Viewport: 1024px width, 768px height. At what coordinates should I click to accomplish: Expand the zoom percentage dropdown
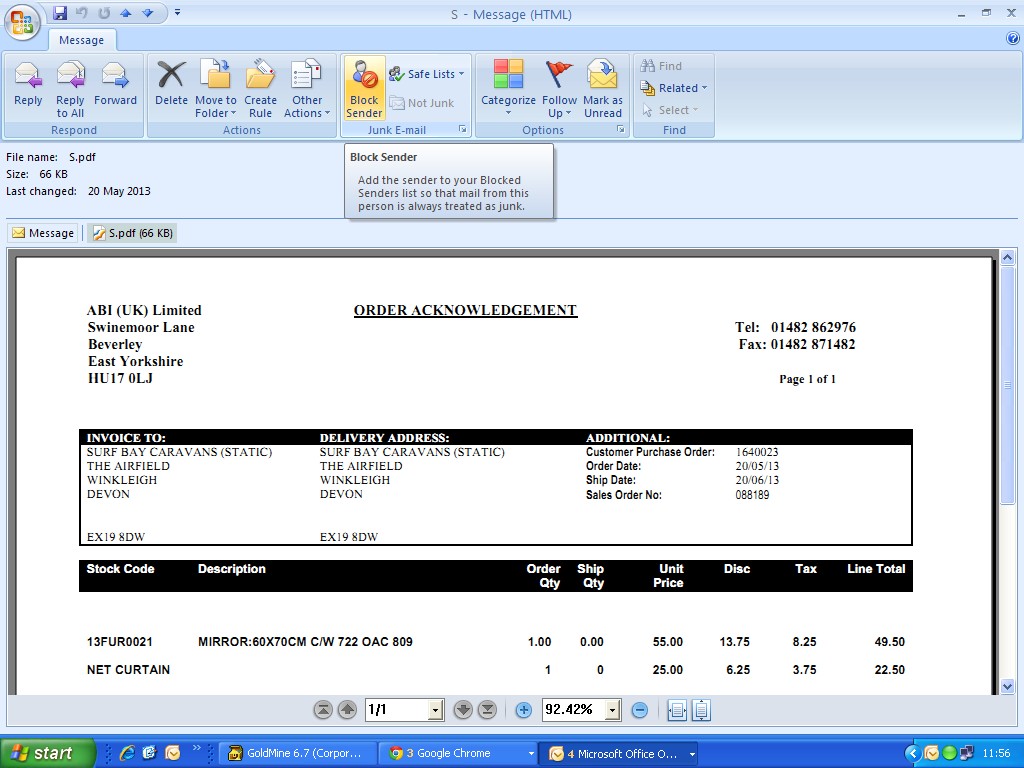tap(612, 710)
